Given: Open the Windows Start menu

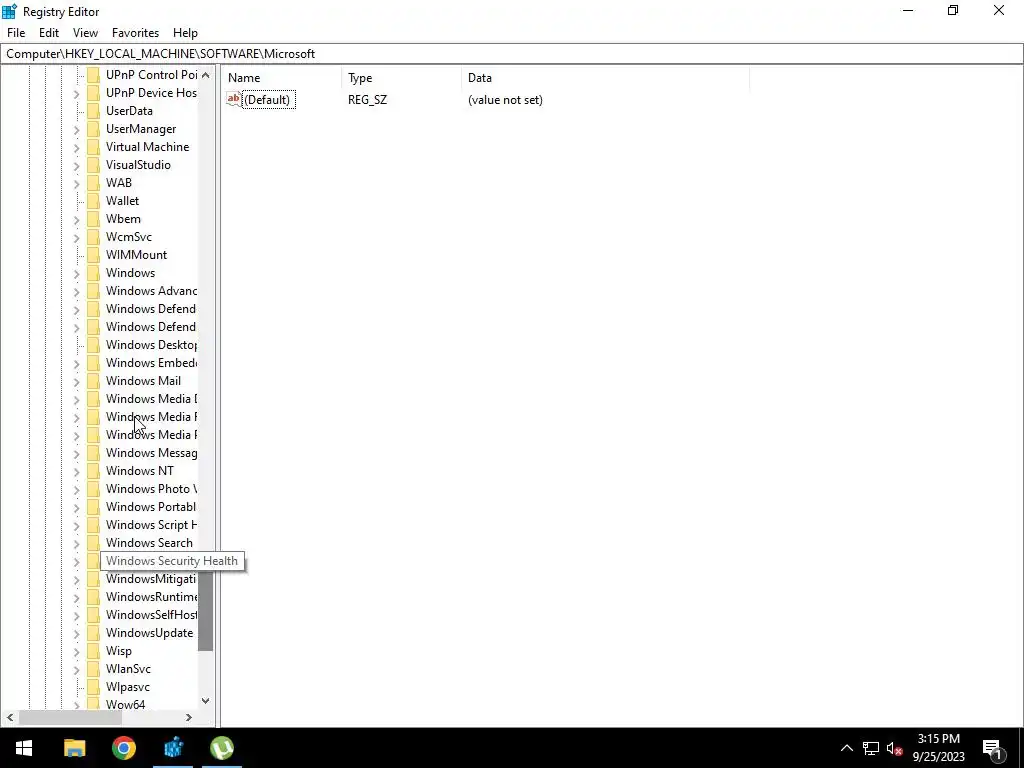Looking at the screenshot, I should coord(24,748).
